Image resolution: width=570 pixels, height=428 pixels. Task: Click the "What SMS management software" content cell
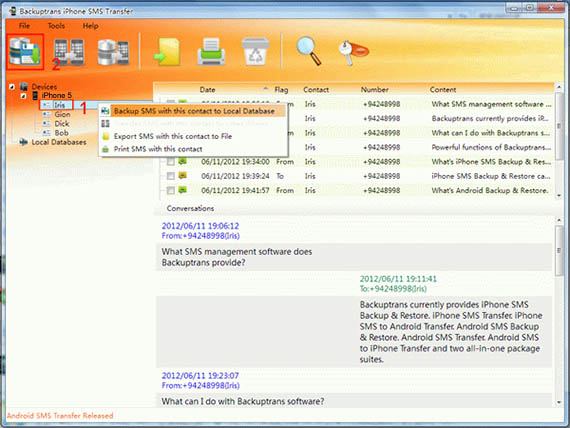point(491,104)
